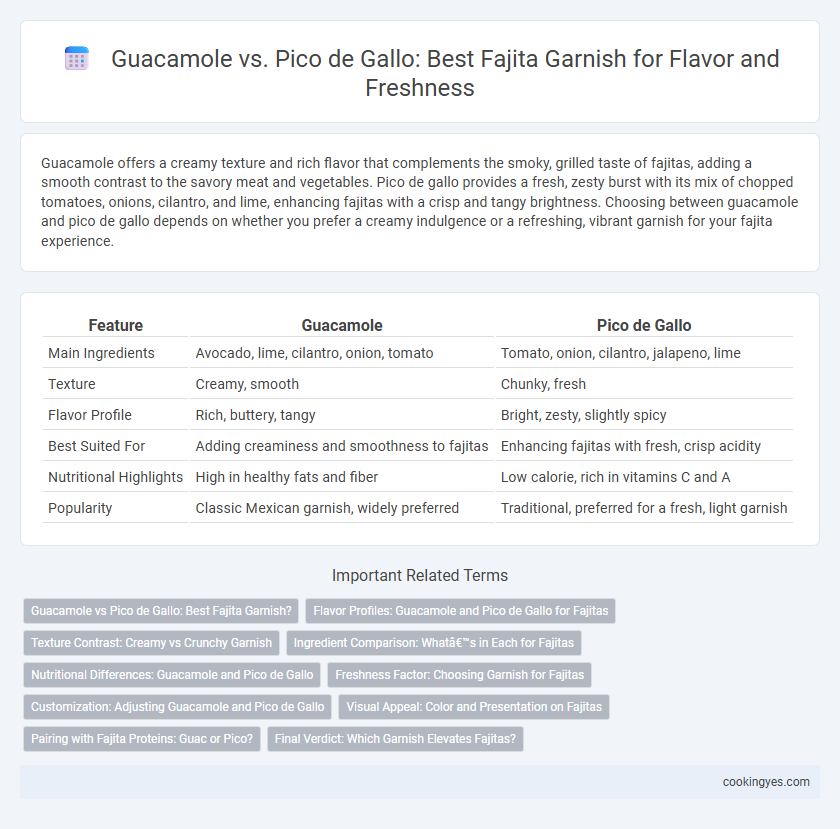This screenshot has width=840, height=829.
Task: Select the 'Pico de Gallo' column header
Action: coord(644,325)
